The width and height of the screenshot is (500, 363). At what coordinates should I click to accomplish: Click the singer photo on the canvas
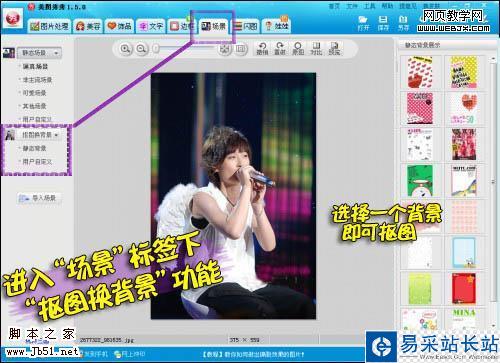click(x=233, y=196)
